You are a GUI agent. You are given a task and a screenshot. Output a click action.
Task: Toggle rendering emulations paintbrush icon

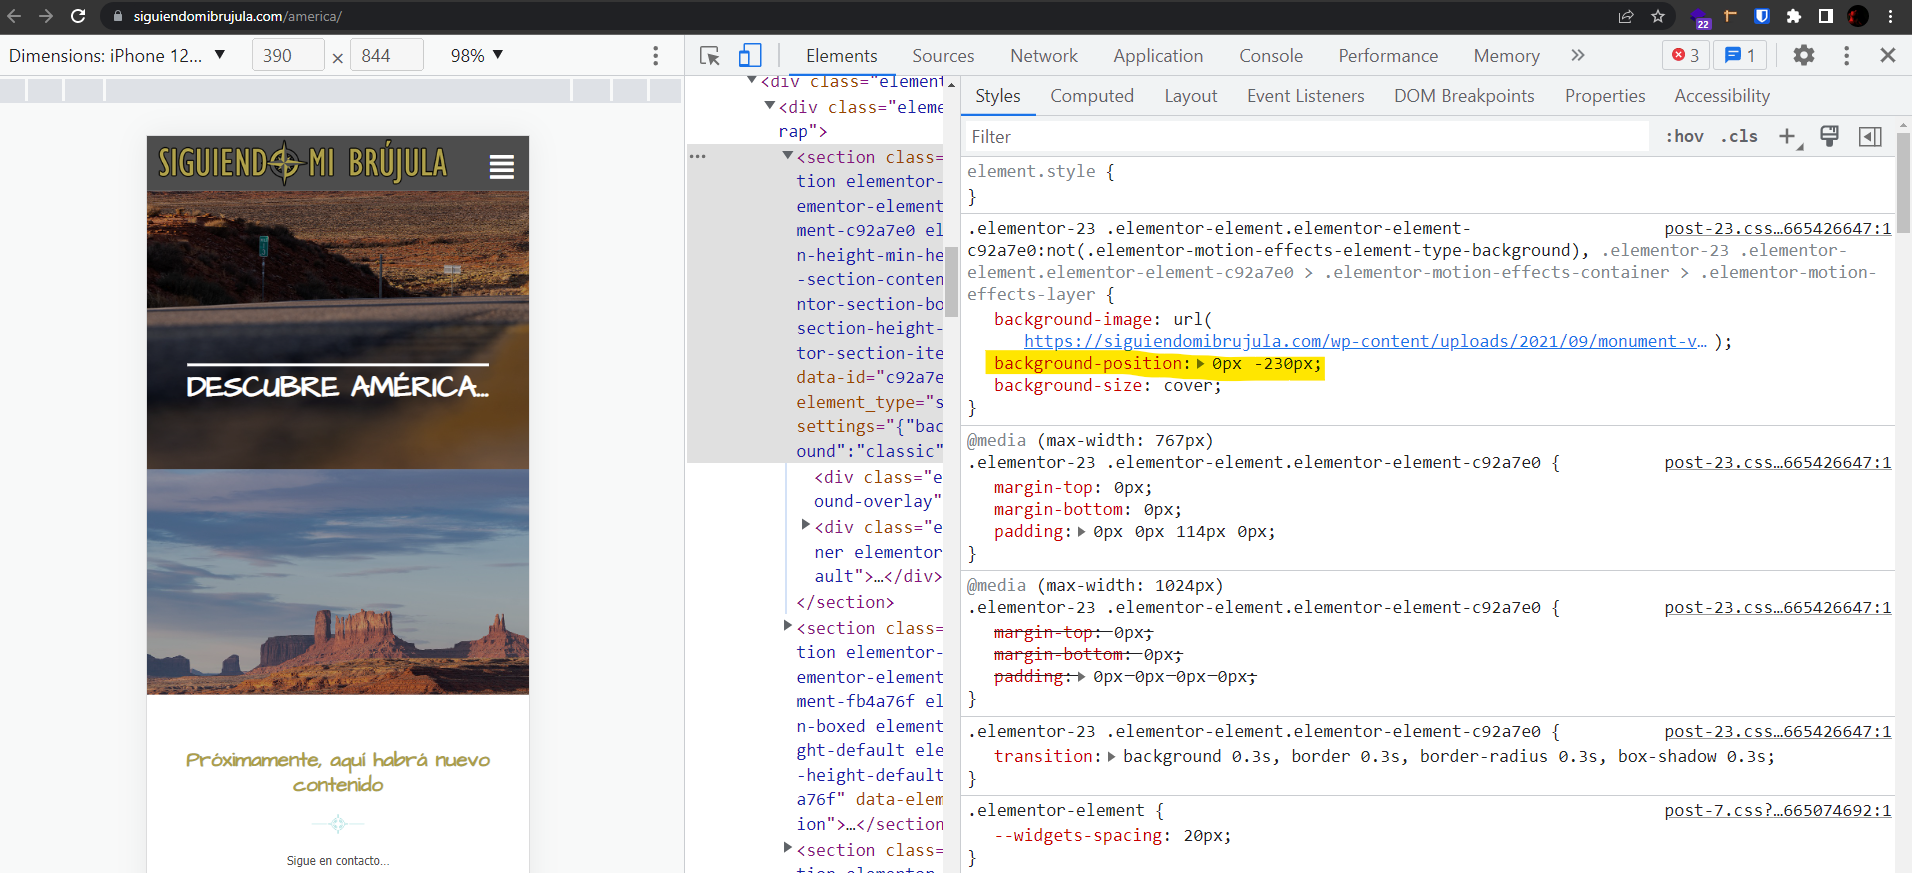click(1829, 136)
